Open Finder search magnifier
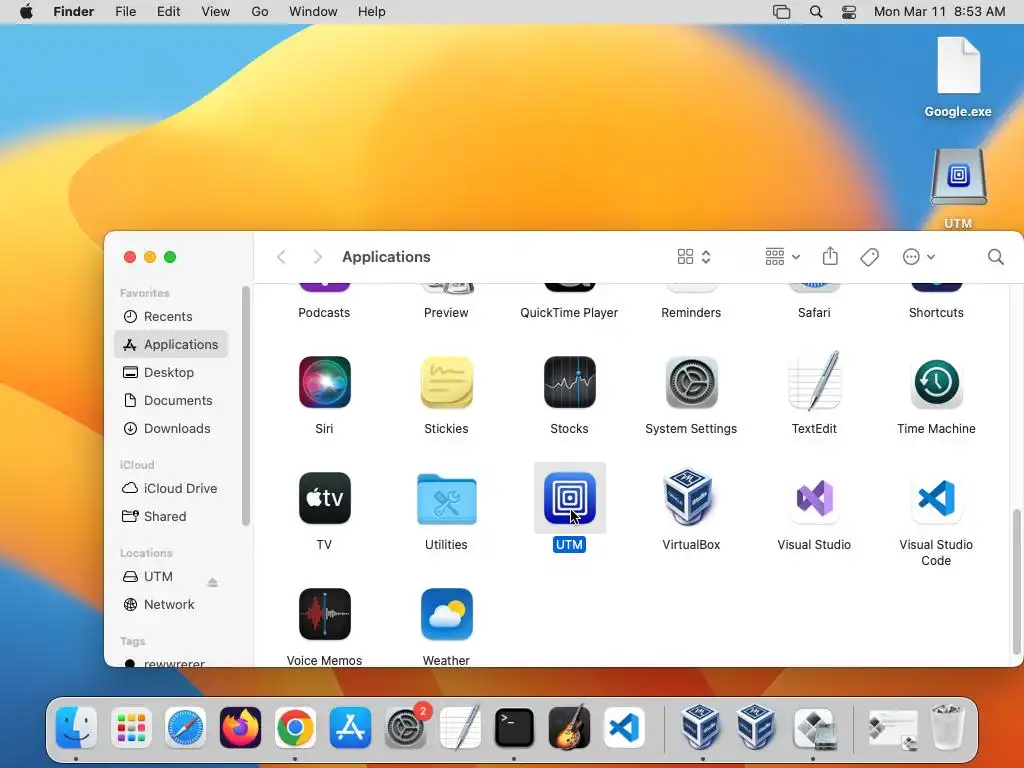The height and width of the screenshot is (768, 1024). (995, 257)
